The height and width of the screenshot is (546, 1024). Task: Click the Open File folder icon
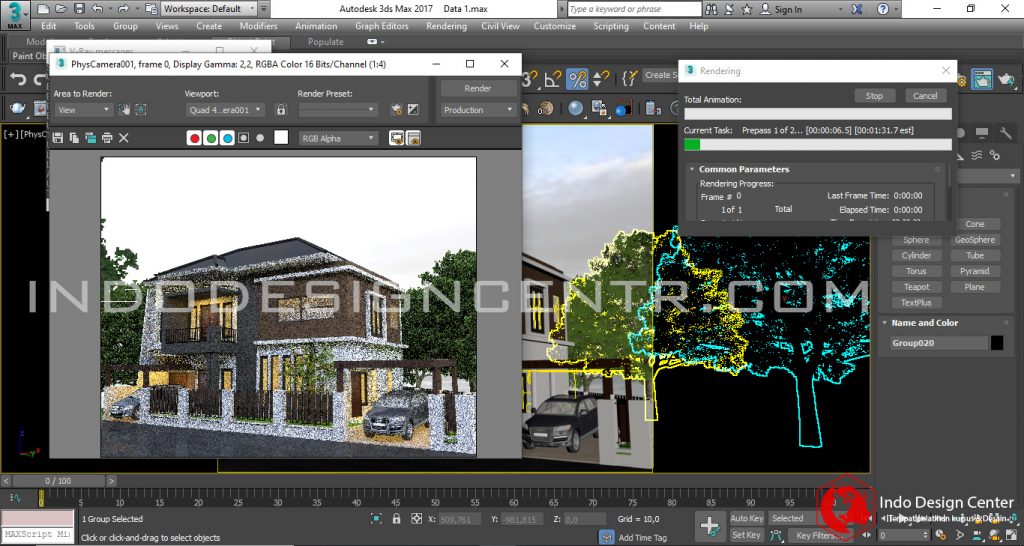pyautogui.click(x=61, y=9)
